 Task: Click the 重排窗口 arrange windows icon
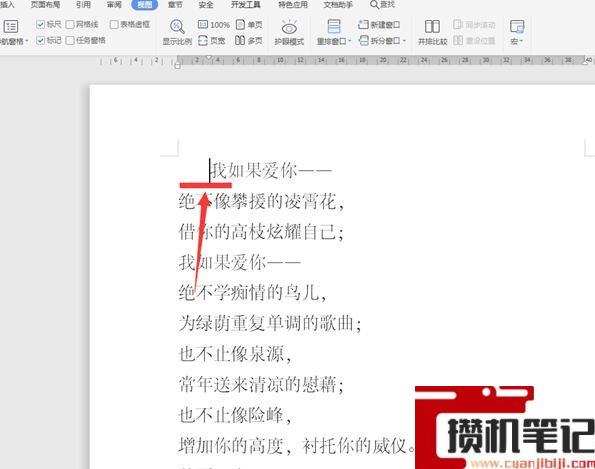[334, 27]
